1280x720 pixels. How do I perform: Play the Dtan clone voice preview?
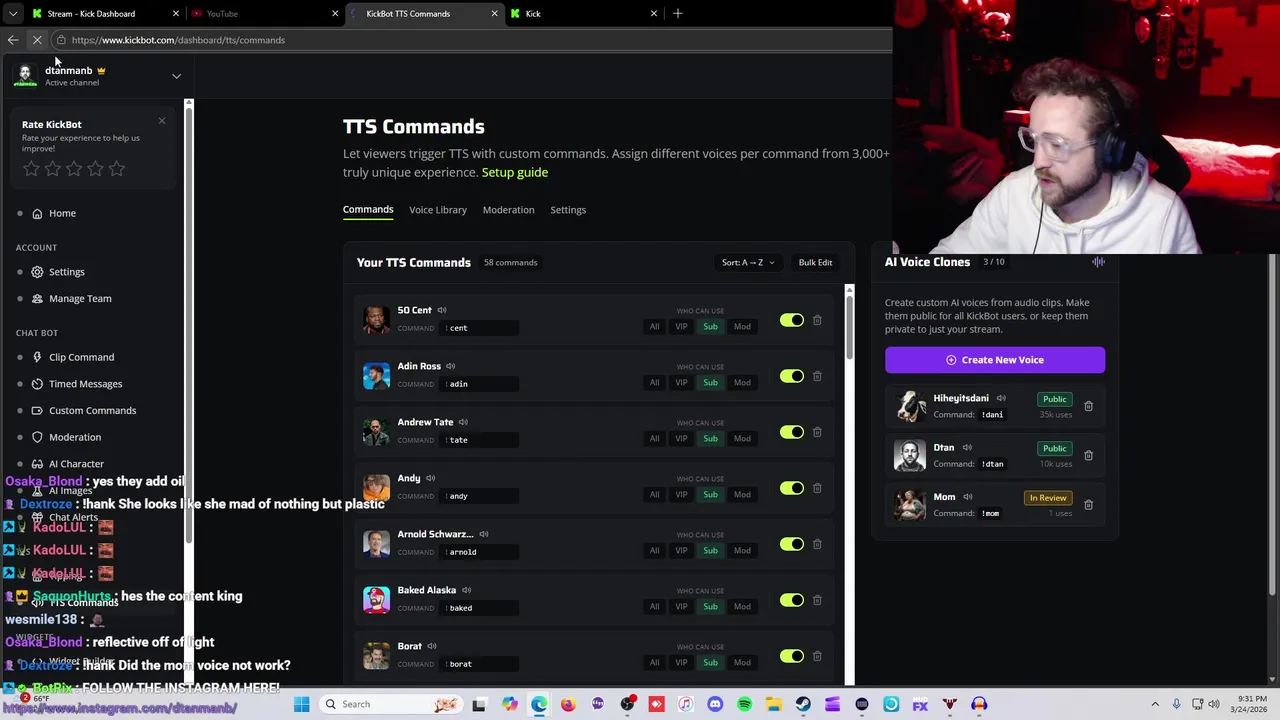tap(967, 448)
